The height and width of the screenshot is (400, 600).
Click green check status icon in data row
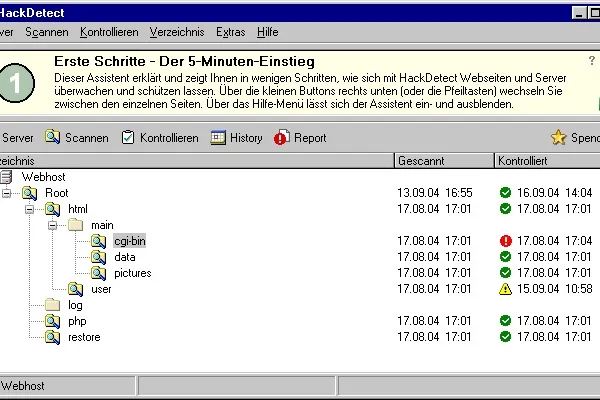pos(505,256)
